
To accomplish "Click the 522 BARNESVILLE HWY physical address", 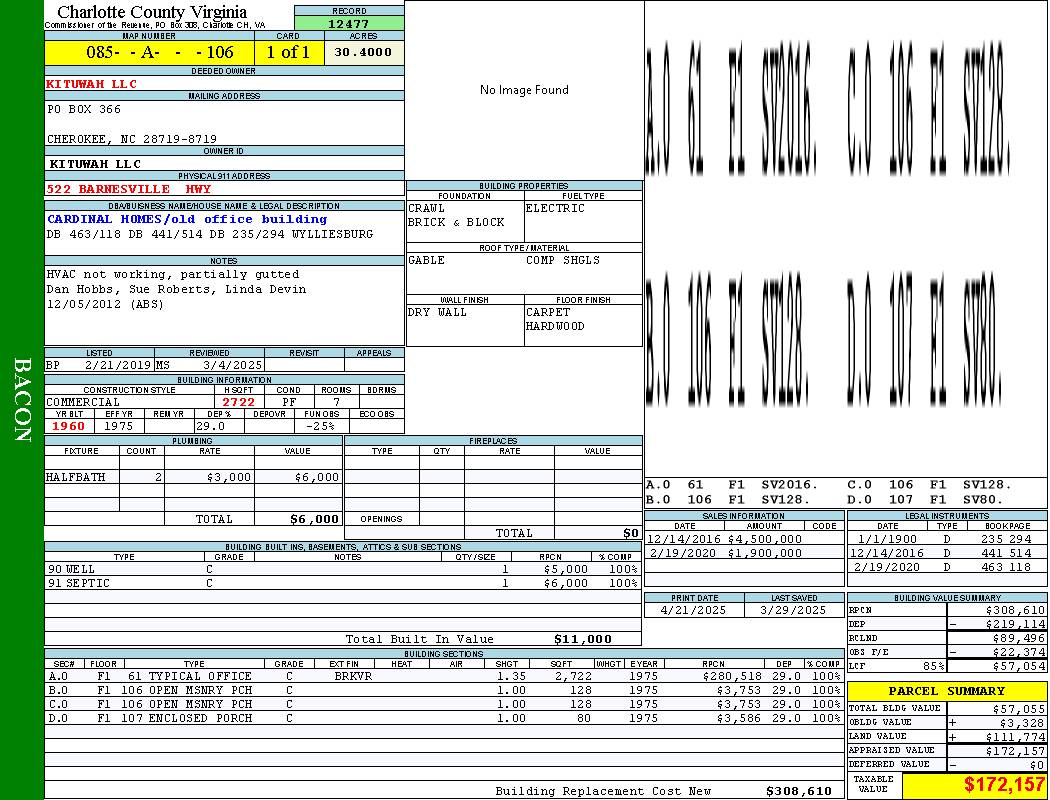I will point(129,188).
